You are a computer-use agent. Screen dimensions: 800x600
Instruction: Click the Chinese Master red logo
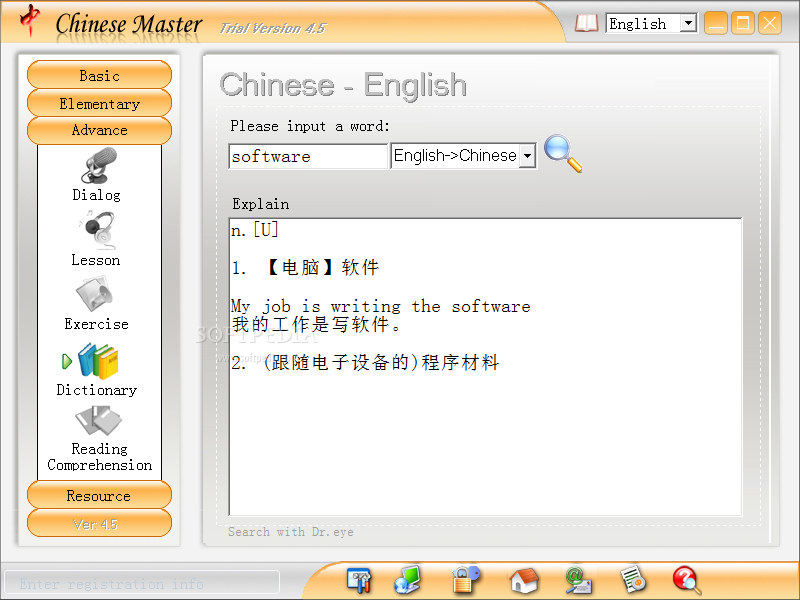tap(30, 20)
